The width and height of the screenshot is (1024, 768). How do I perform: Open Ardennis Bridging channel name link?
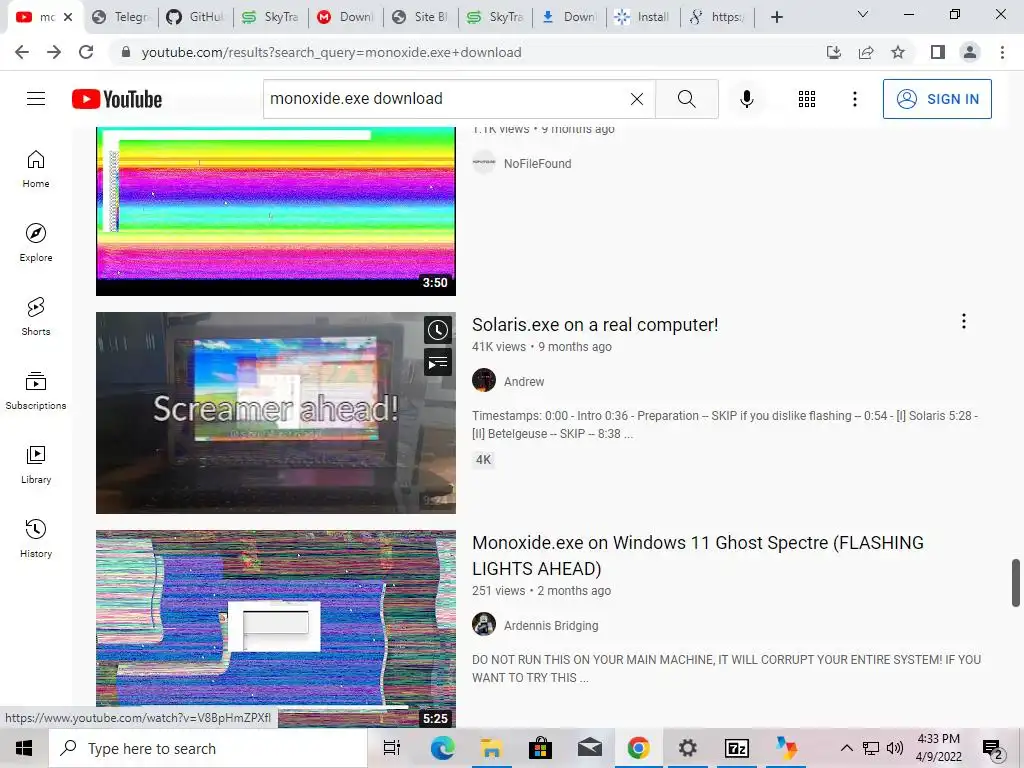(x=551, y=626)
